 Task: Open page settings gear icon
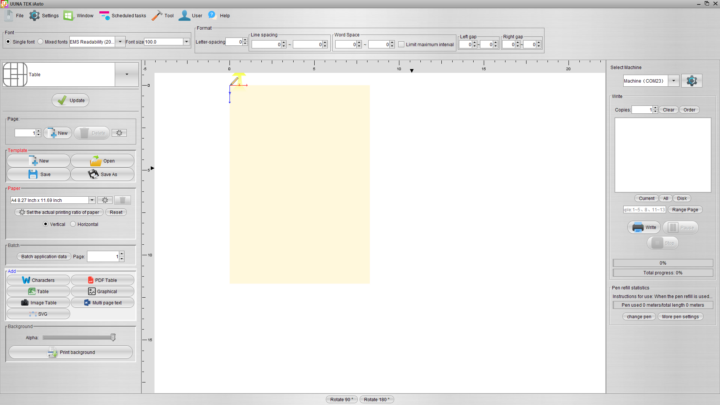[119, 133]
